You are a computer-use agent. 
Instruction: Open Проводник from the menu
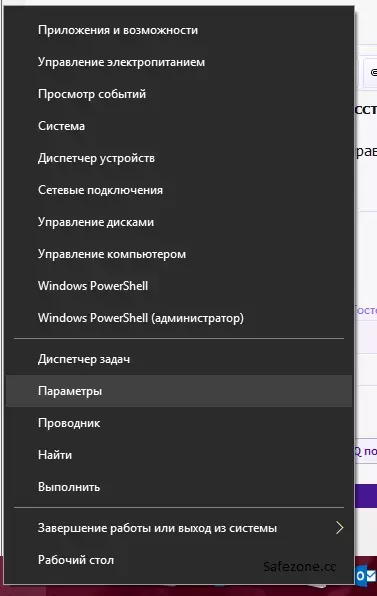179,423
